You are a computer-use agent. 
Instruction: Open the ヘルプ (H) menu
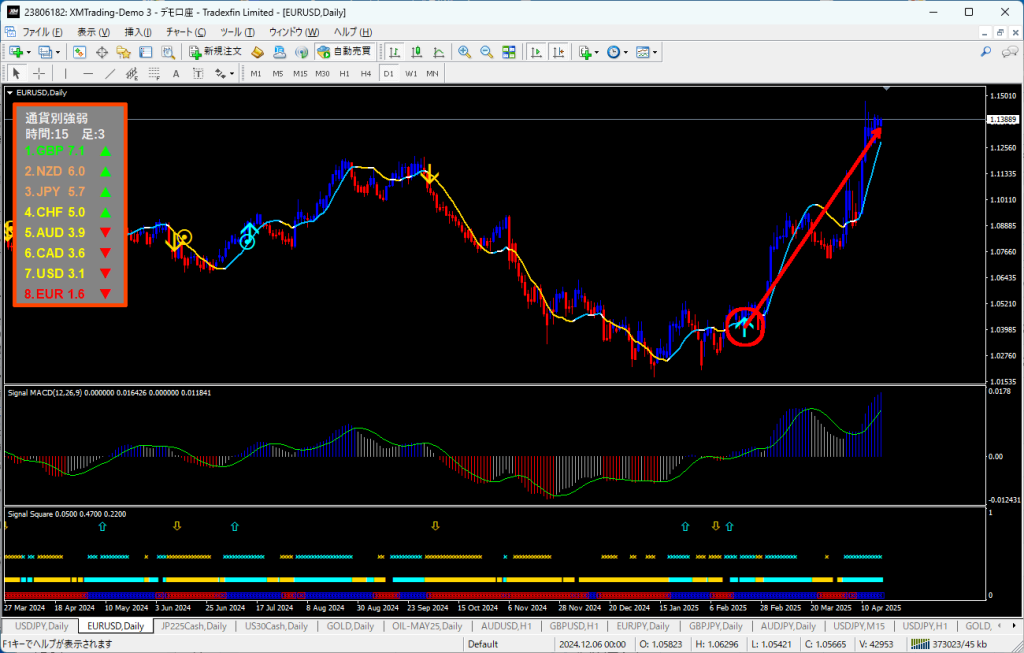point(353,32)
